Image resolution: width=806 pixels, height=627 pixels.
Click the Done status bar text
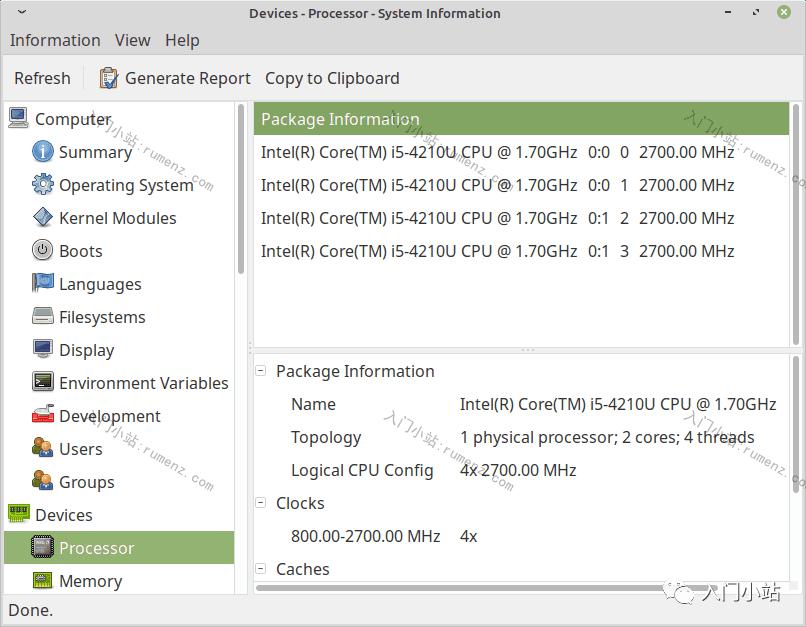click(x=31, y=610)
